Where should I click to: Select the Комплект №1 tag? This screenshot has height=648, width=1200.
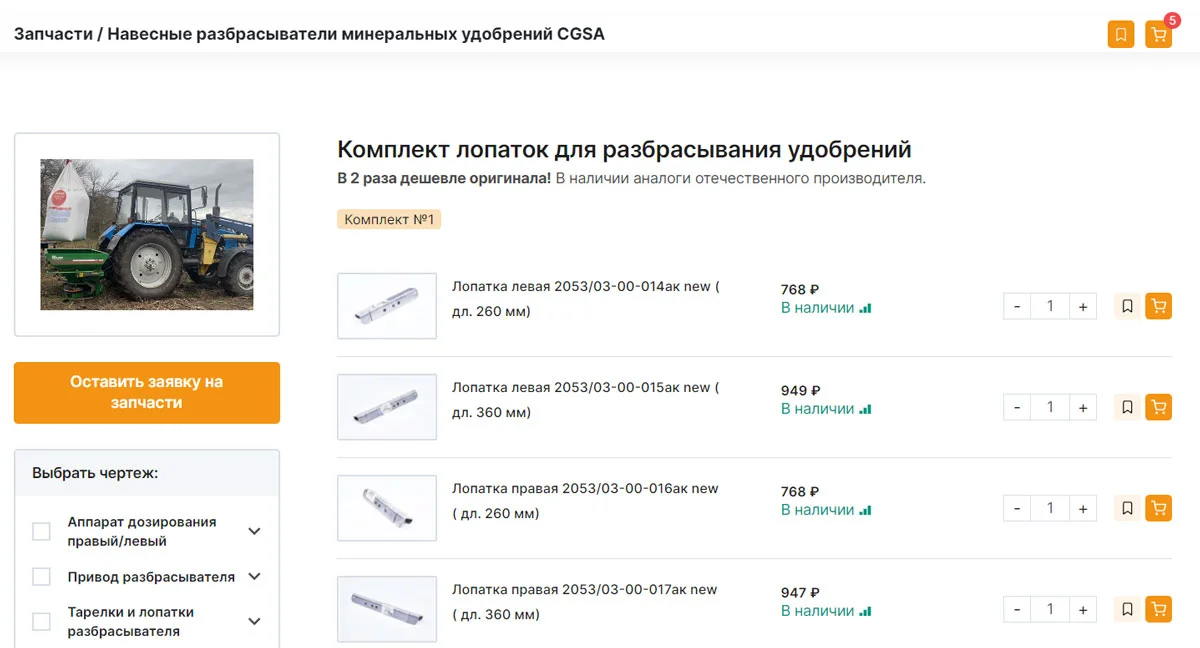pos(389,219)
